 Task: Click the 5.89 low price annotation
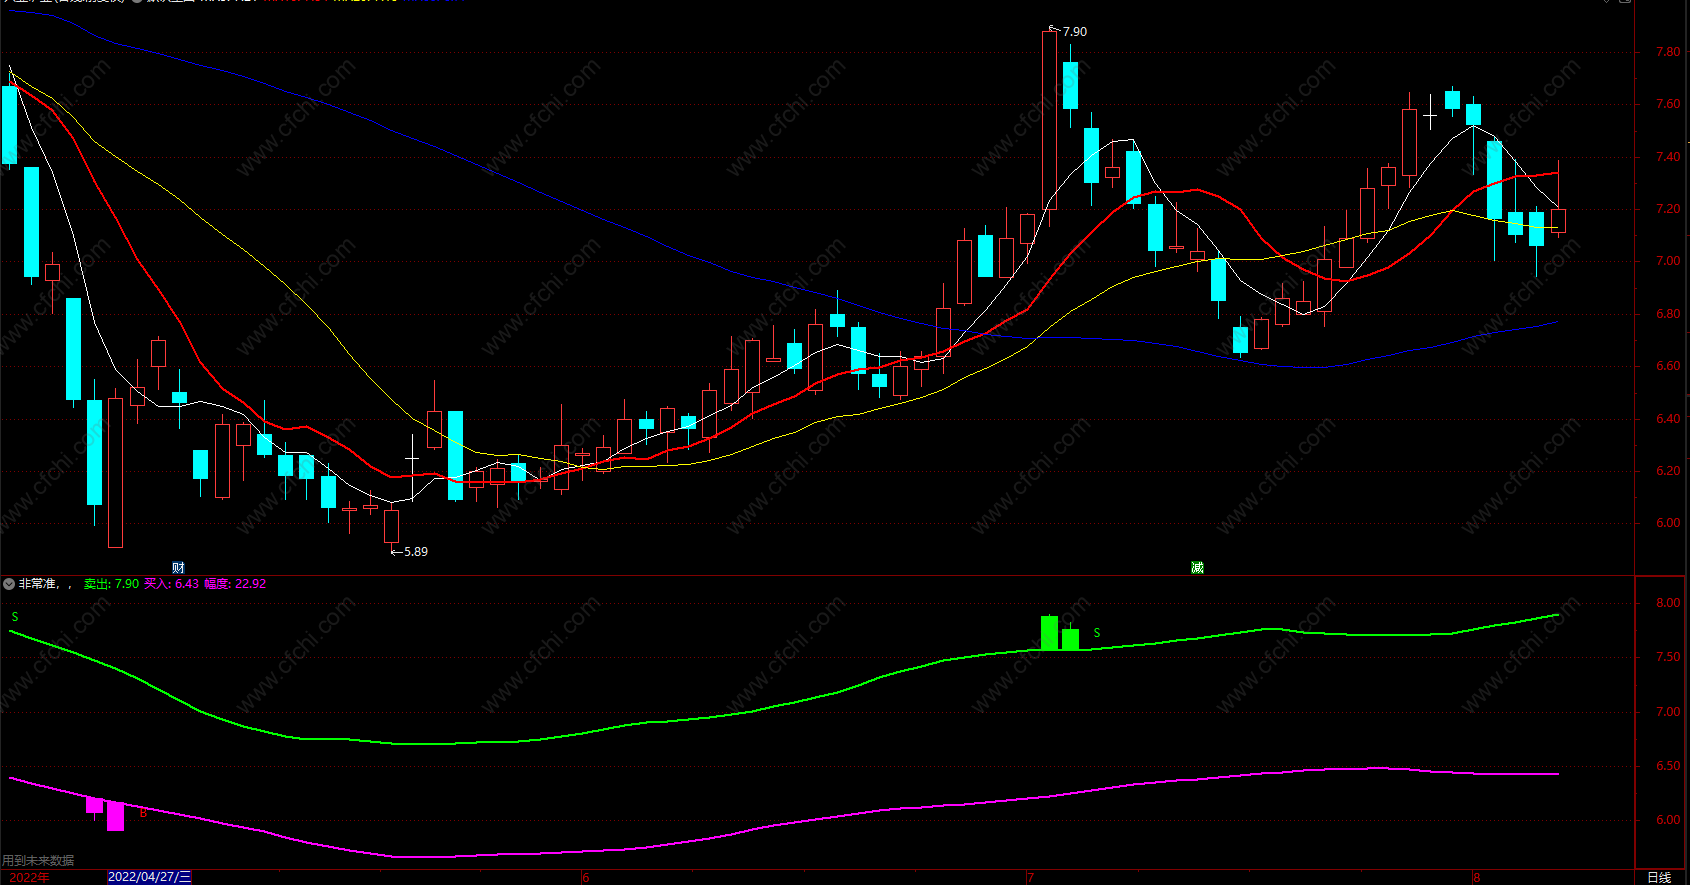coord(415,552)
